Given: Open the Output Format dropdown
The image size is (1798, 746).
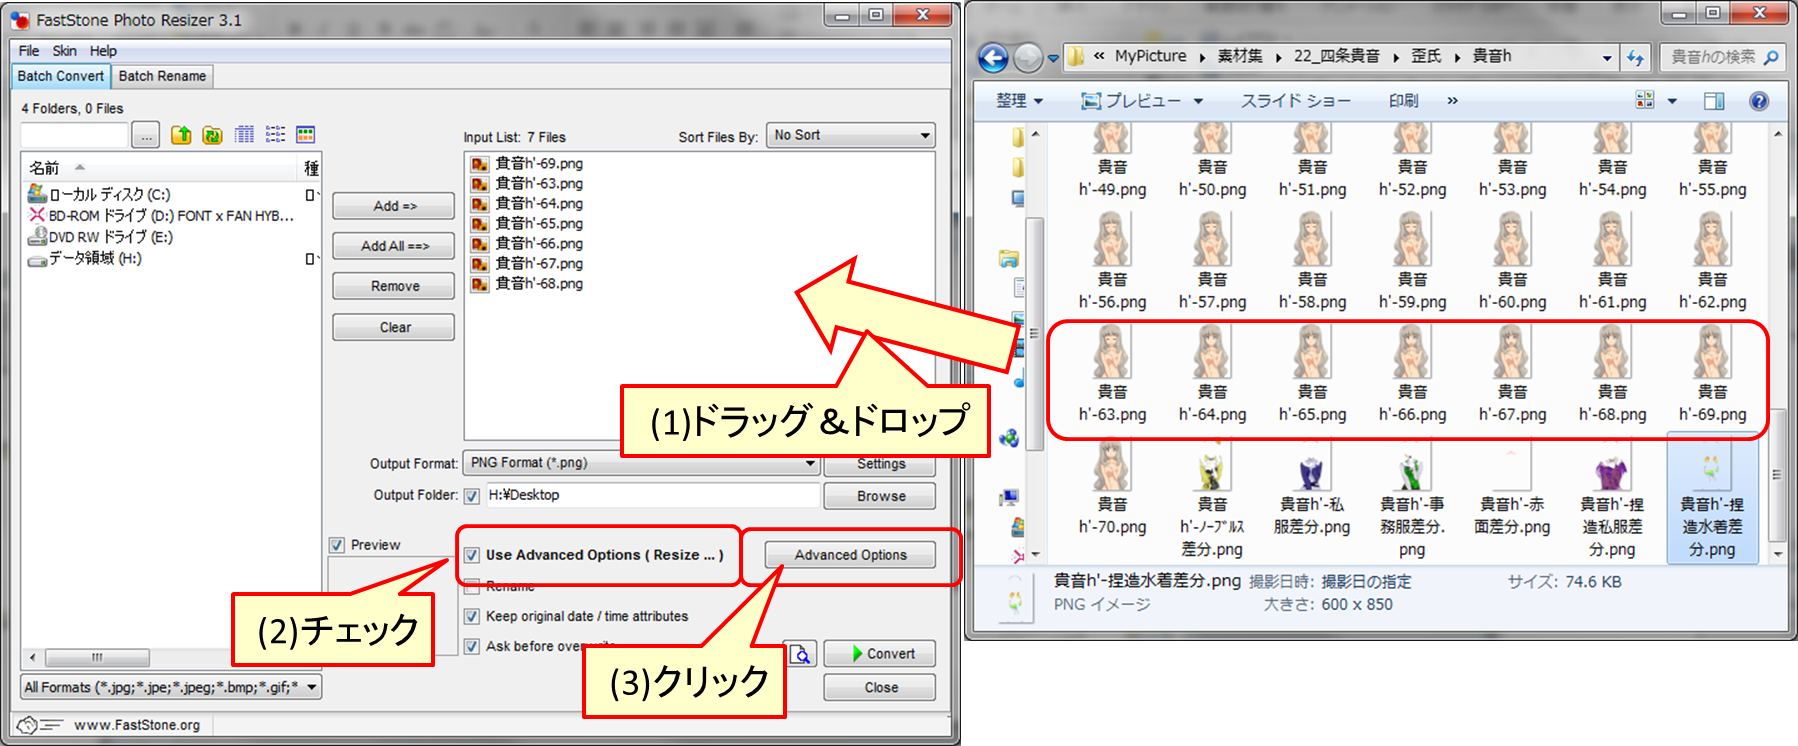Looking at the screenshot, I should 641,463.
